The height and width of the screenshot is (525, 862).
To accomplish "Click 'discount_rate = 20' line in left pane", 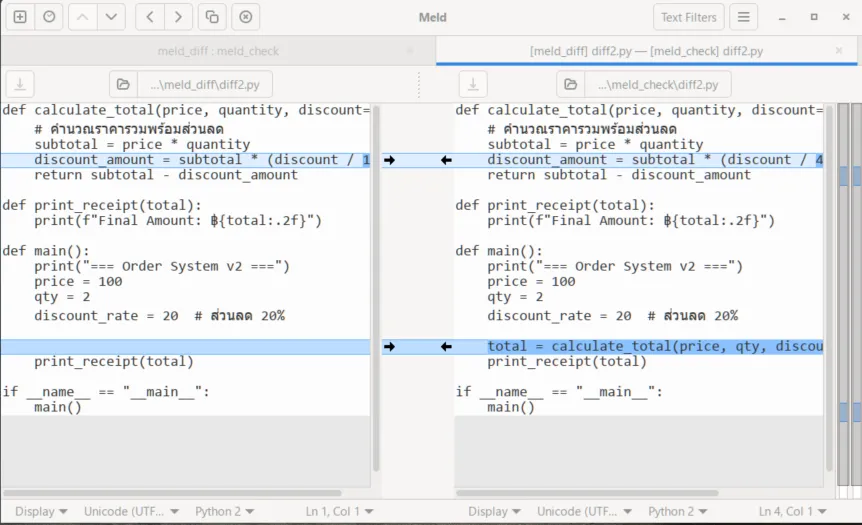I will [159, 316].
